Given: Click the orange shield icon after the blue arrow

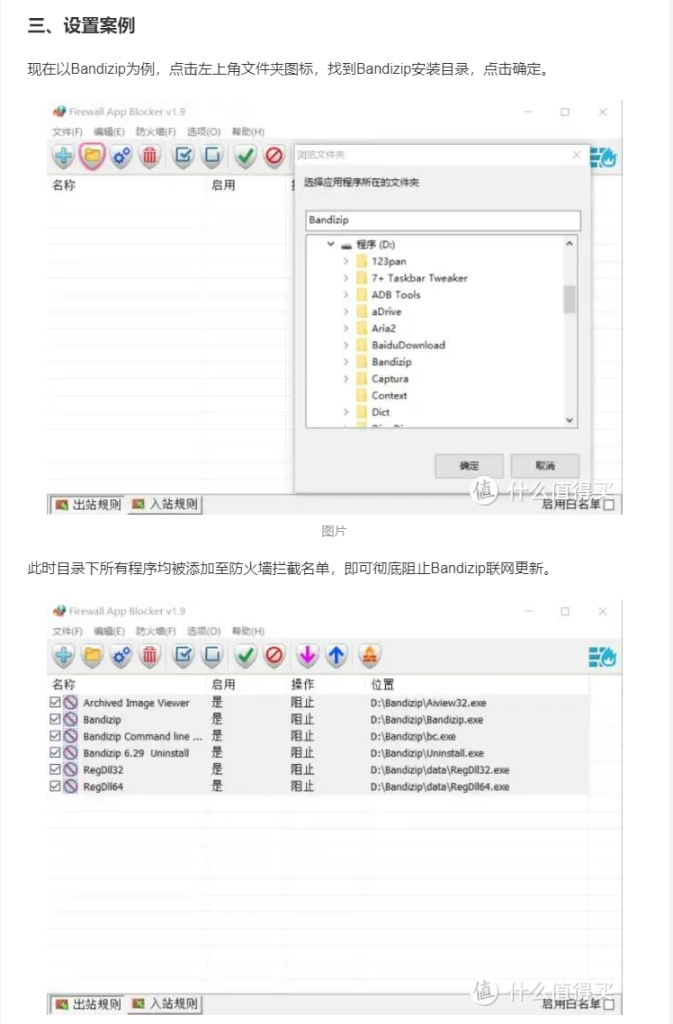Looking at the screenshot, I should [x=369, y=656].
